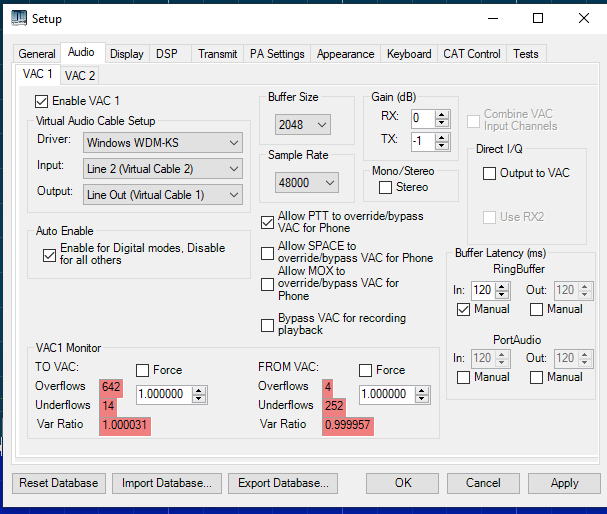This screenshot has height=514, width=607.
Task: Disable the Enable VAC 1 checkbox
Action: (42, 101)
